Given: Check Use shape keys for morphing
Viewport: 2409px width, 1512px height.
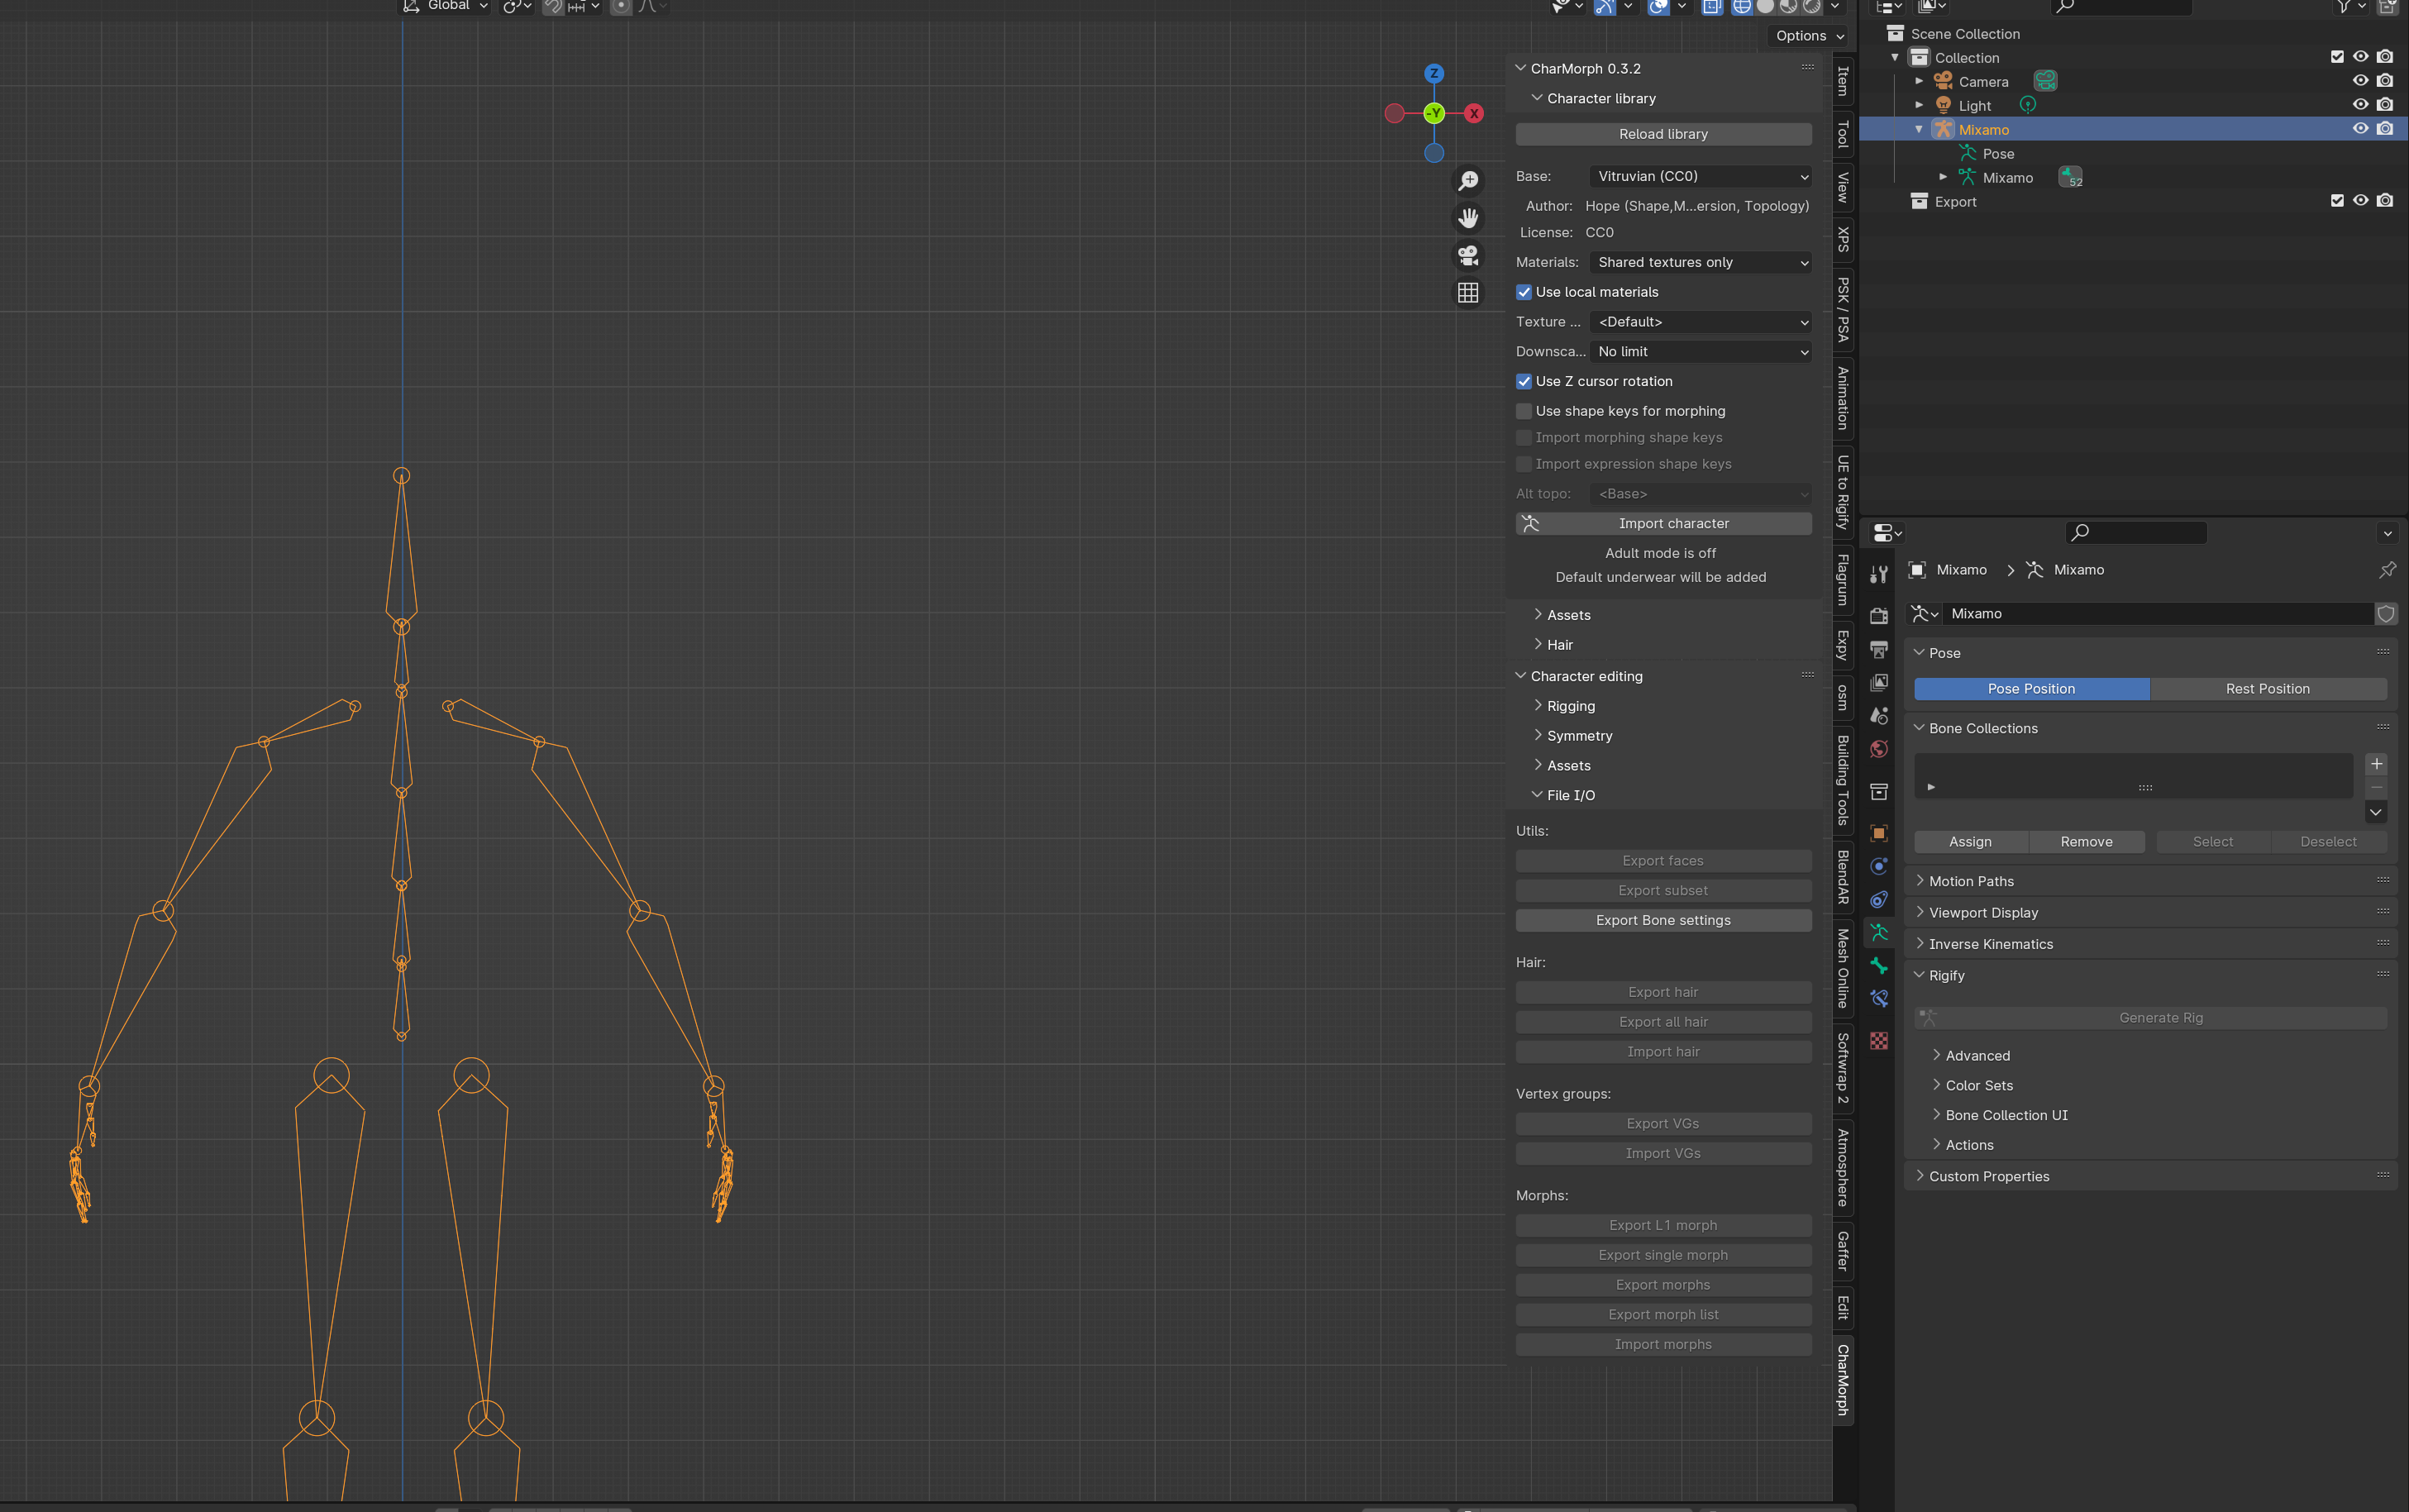Looking at the screenshot, I should click(x=1524, y=411).
